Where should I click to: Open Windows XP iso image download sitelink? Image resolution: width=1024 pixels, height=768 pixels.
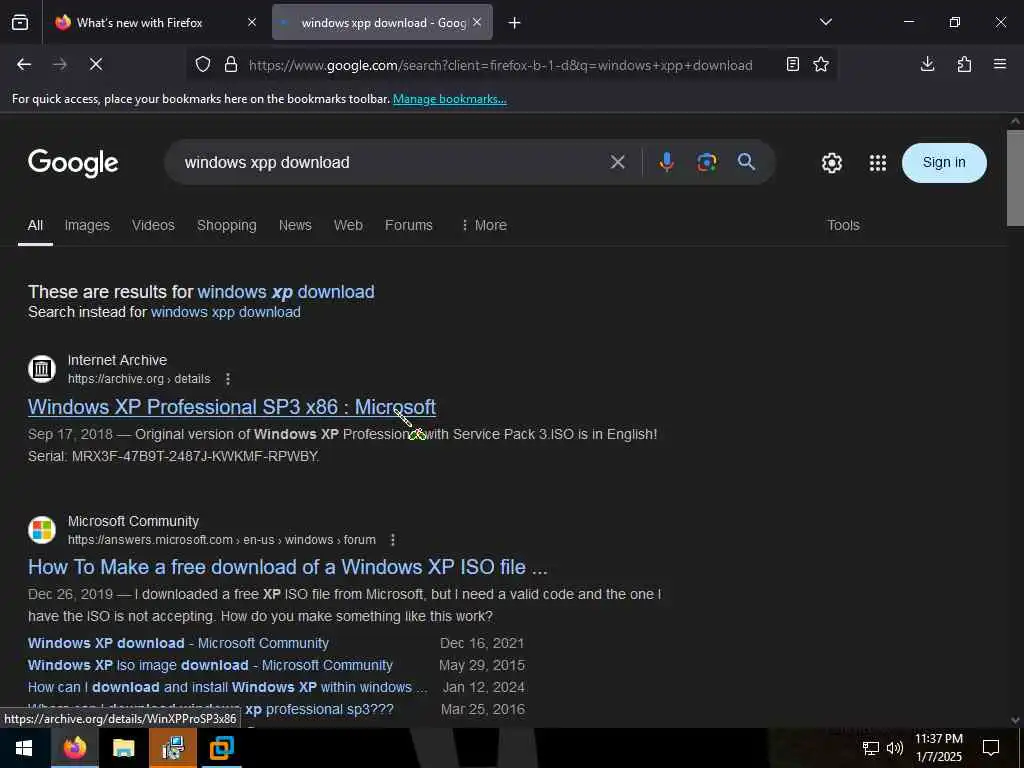click(x=210, y=665)
